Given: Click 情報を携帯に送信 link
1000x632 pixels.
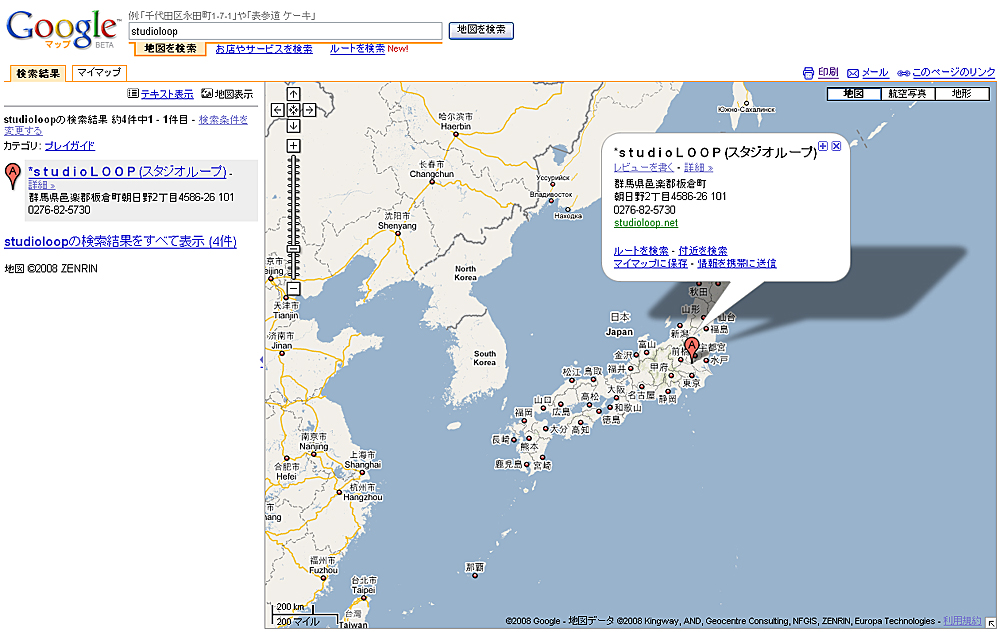Looking at the screenshot, I should (x=737, y=263).
